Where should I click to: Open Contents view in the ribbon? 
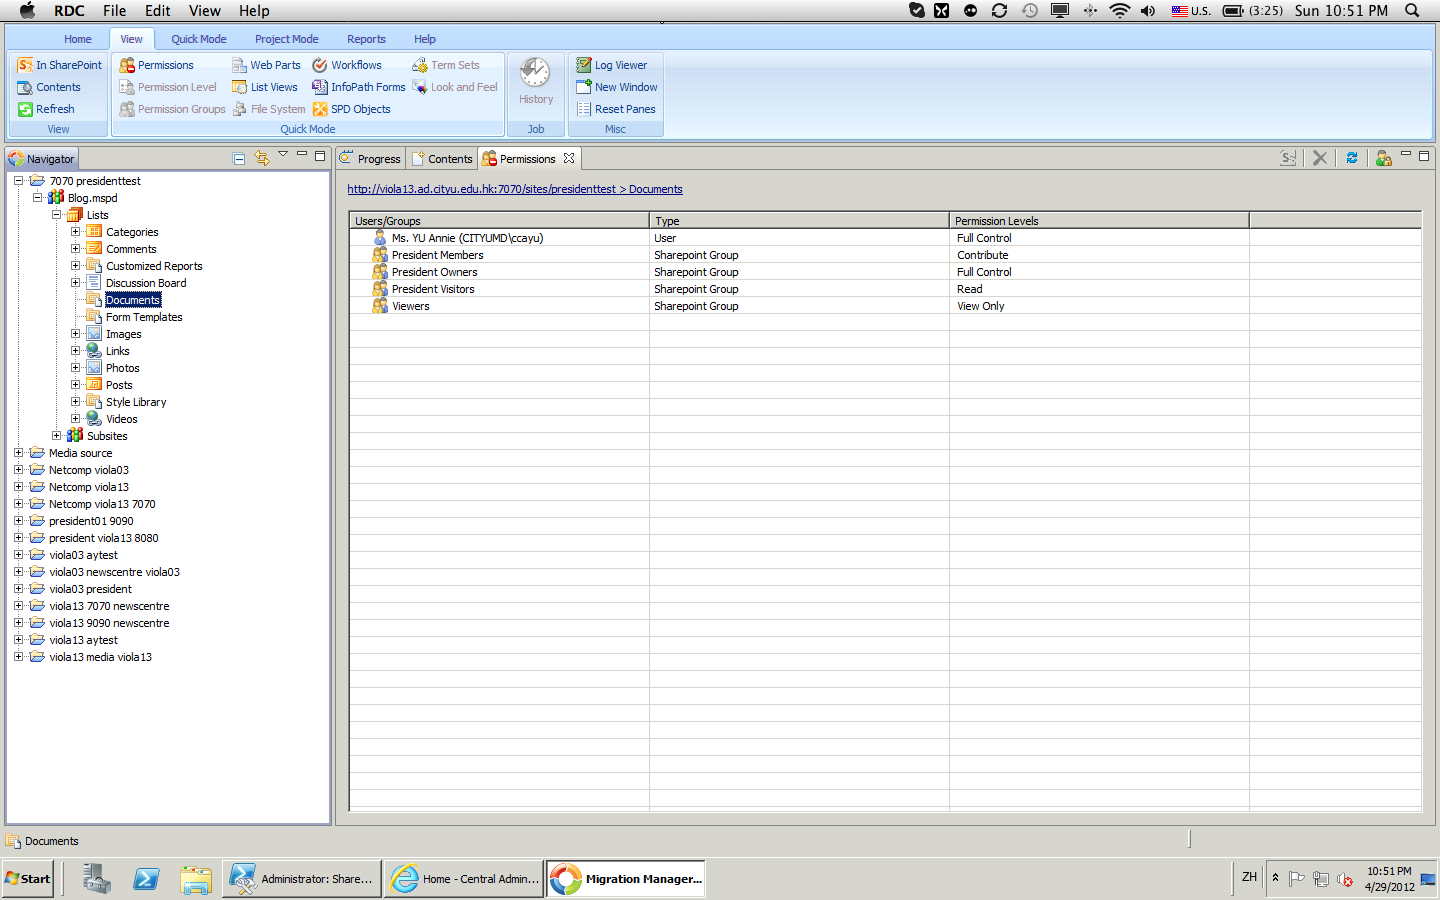[49, 87]
